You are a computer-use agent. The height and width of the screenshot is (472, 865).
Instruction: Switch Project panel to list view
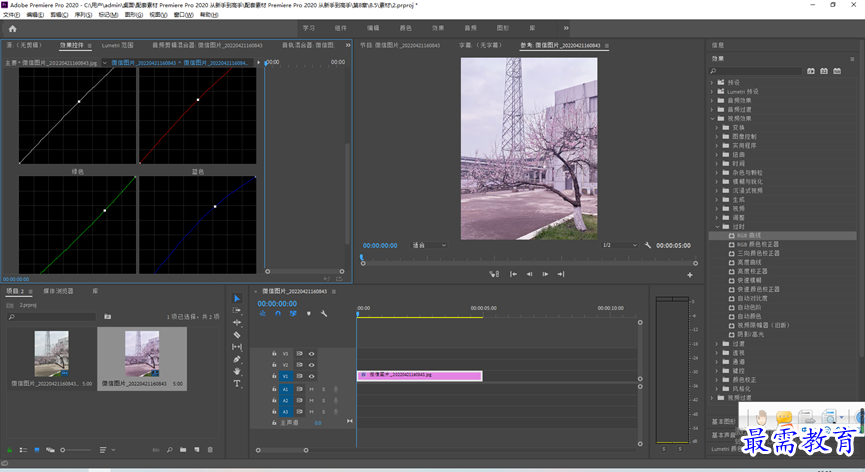tap(23, 450)
